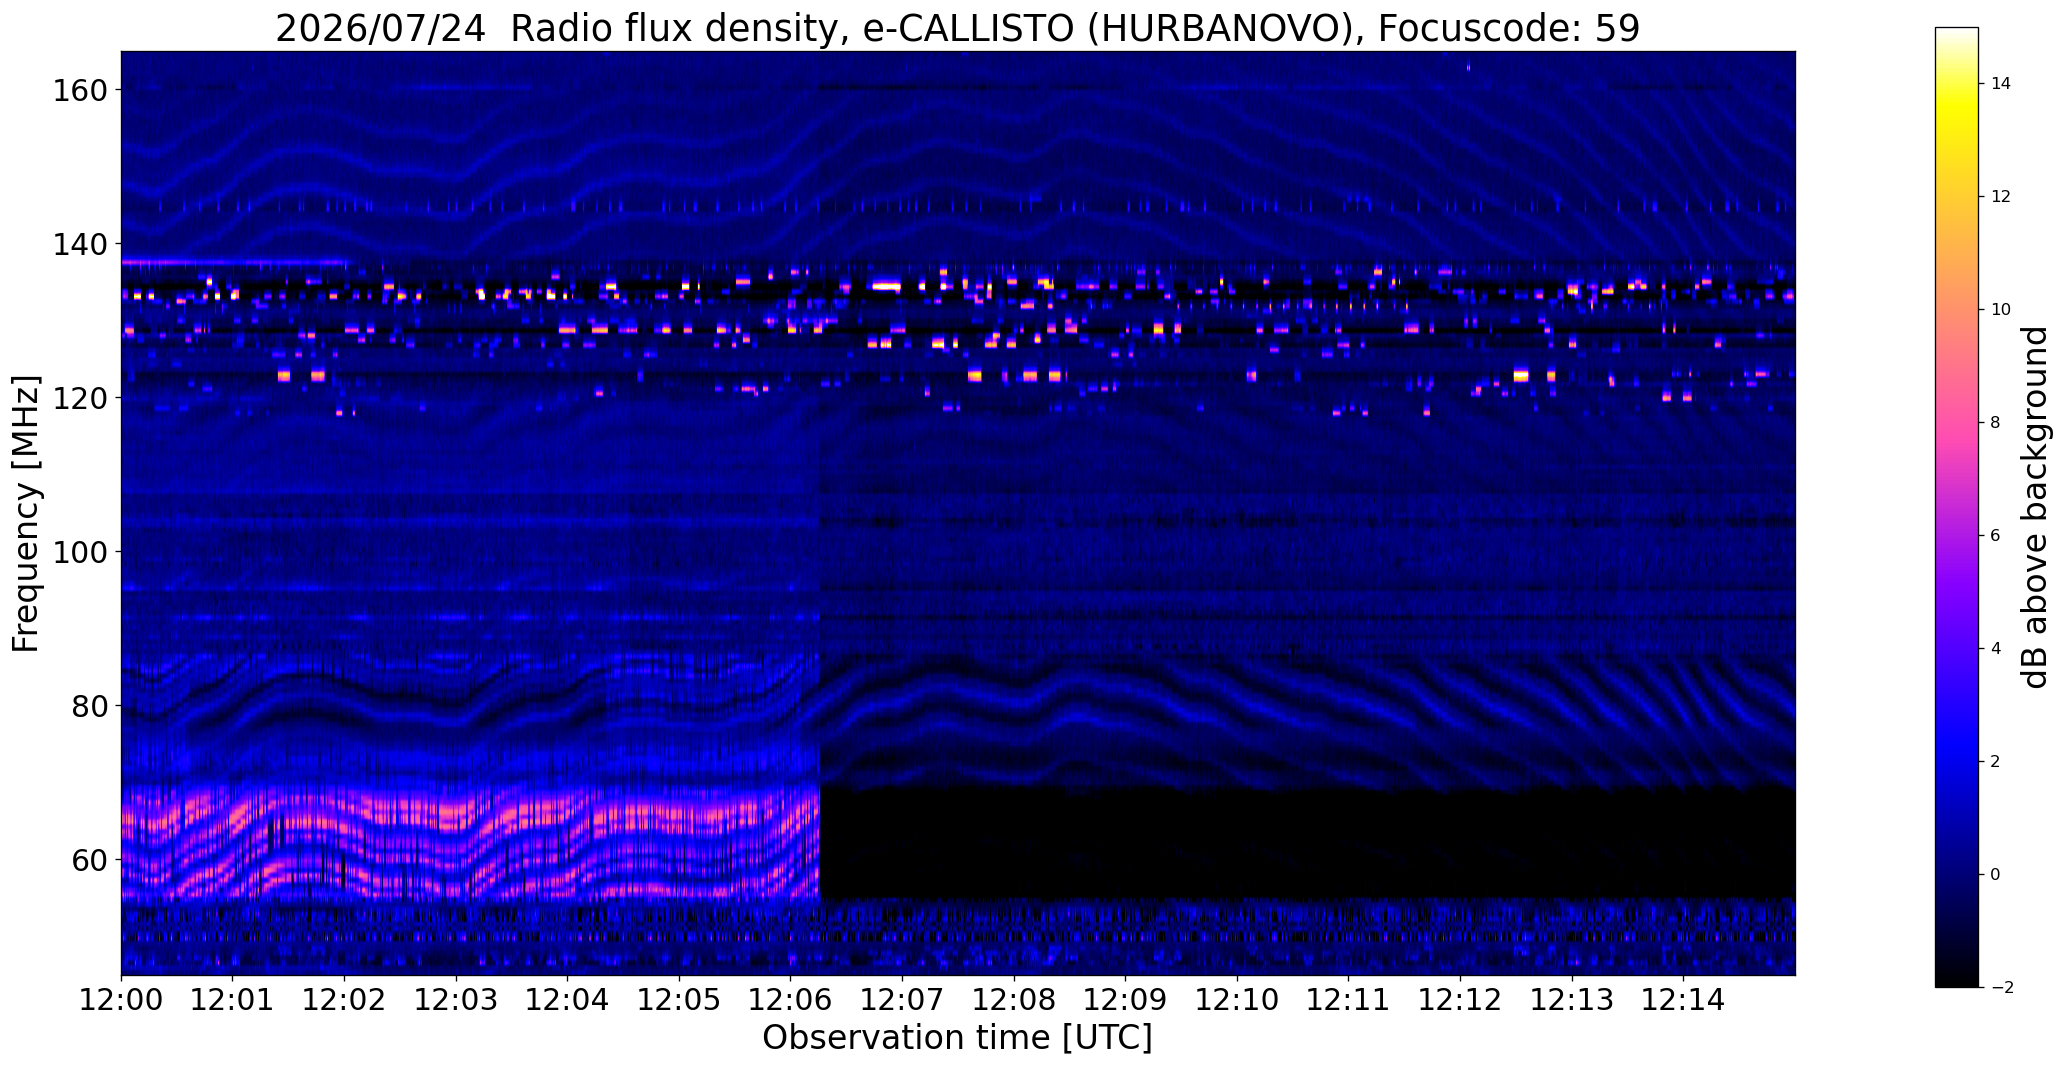The image size is (2066, 1067).
Task: Click the colorbar at the 14 dB level
Action: (1957, 83)
